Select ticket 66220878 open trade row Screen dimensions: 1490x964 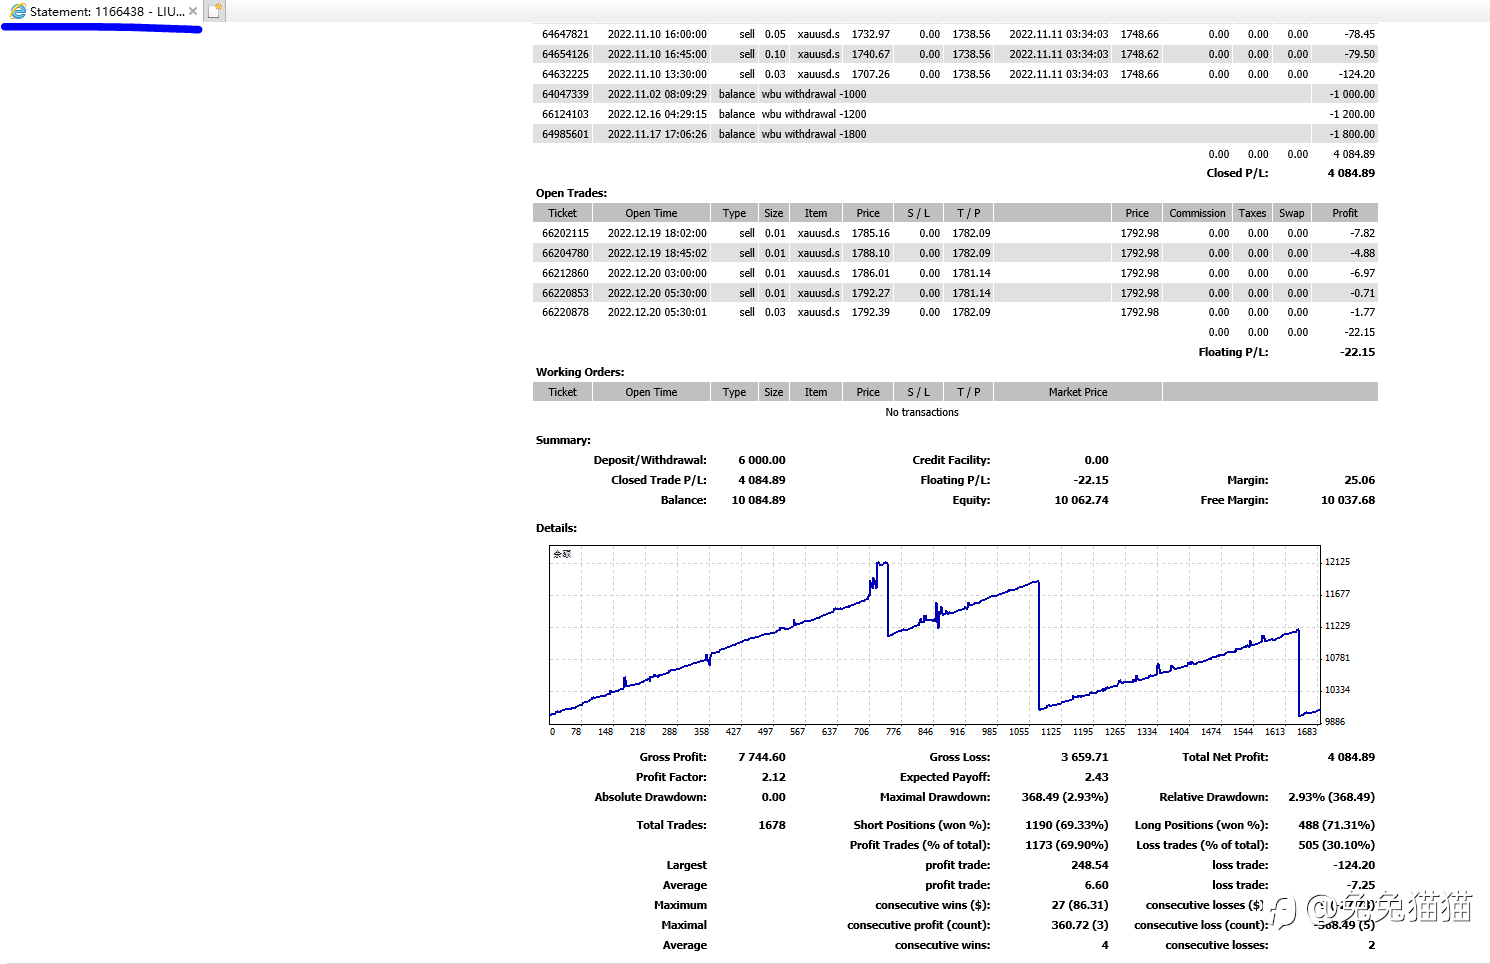click(955, 312)
